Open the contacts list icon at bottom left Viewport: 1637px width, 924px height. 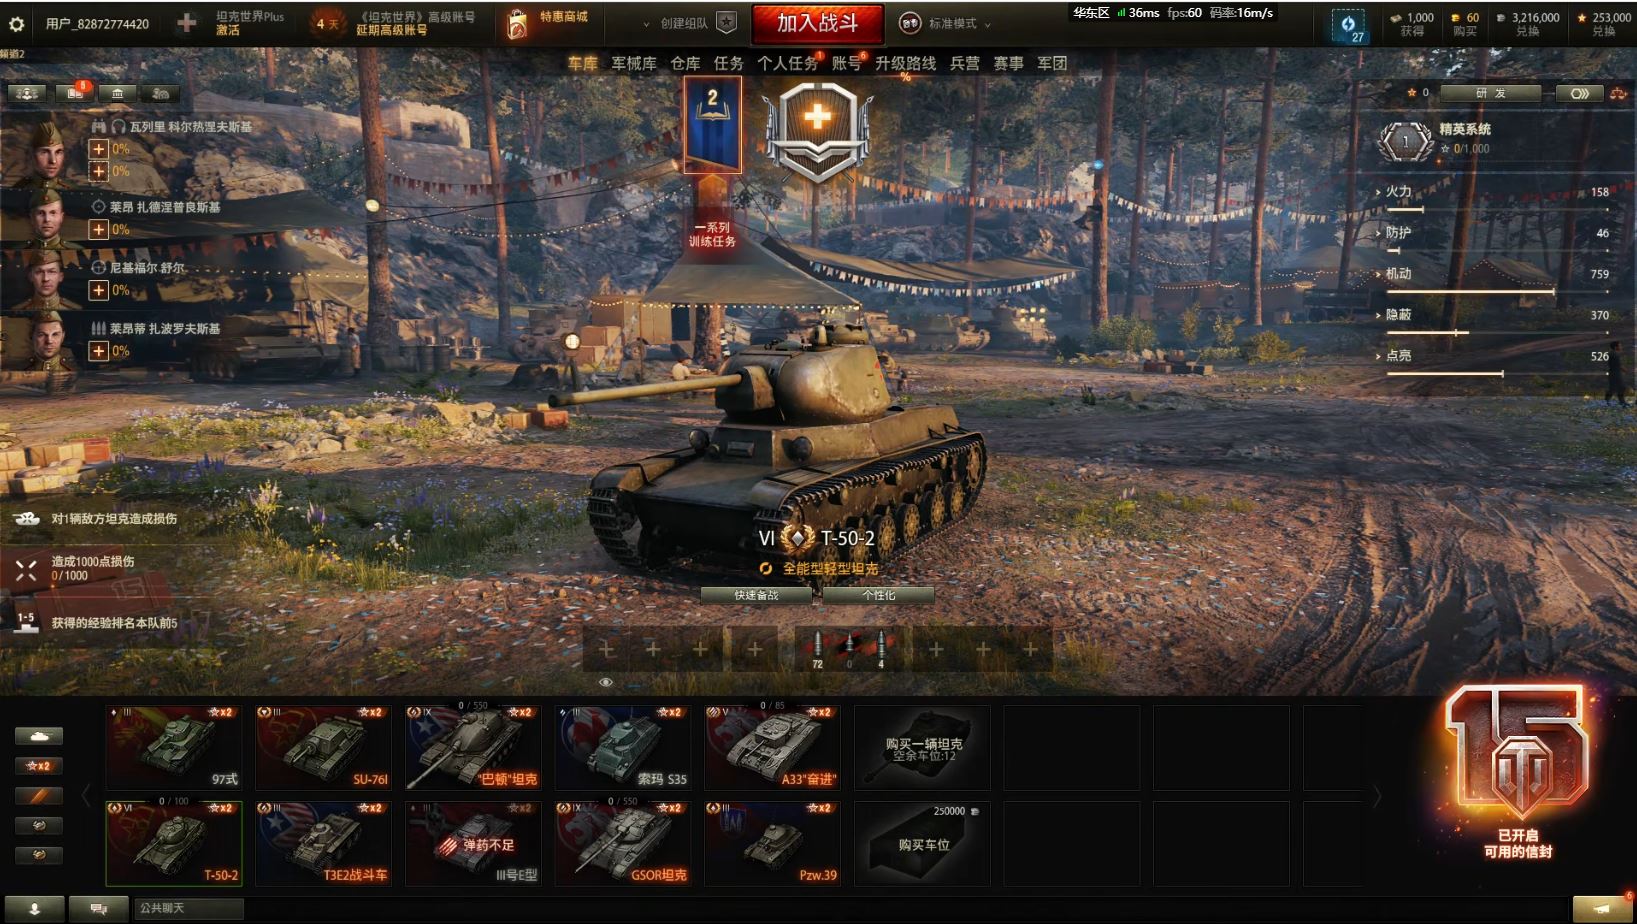click(x=33, y=908)
